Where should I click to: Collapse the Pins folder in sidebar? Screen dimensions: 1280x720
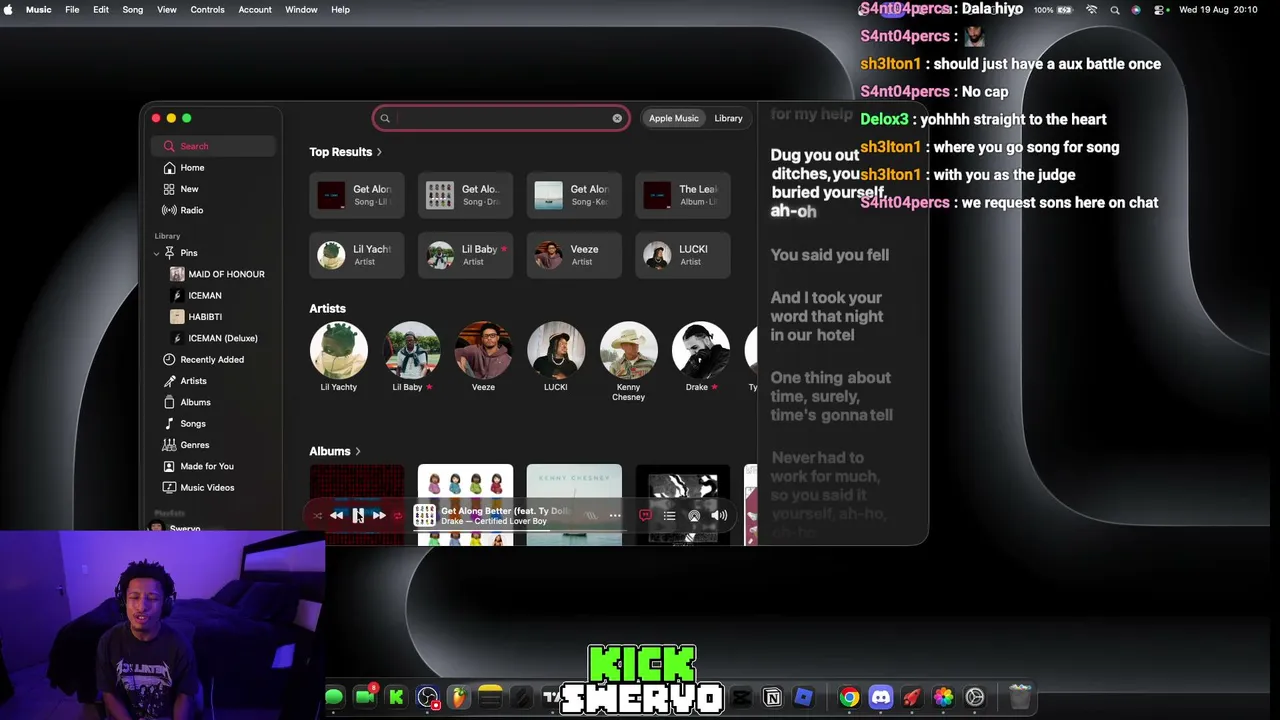point(157,253)
